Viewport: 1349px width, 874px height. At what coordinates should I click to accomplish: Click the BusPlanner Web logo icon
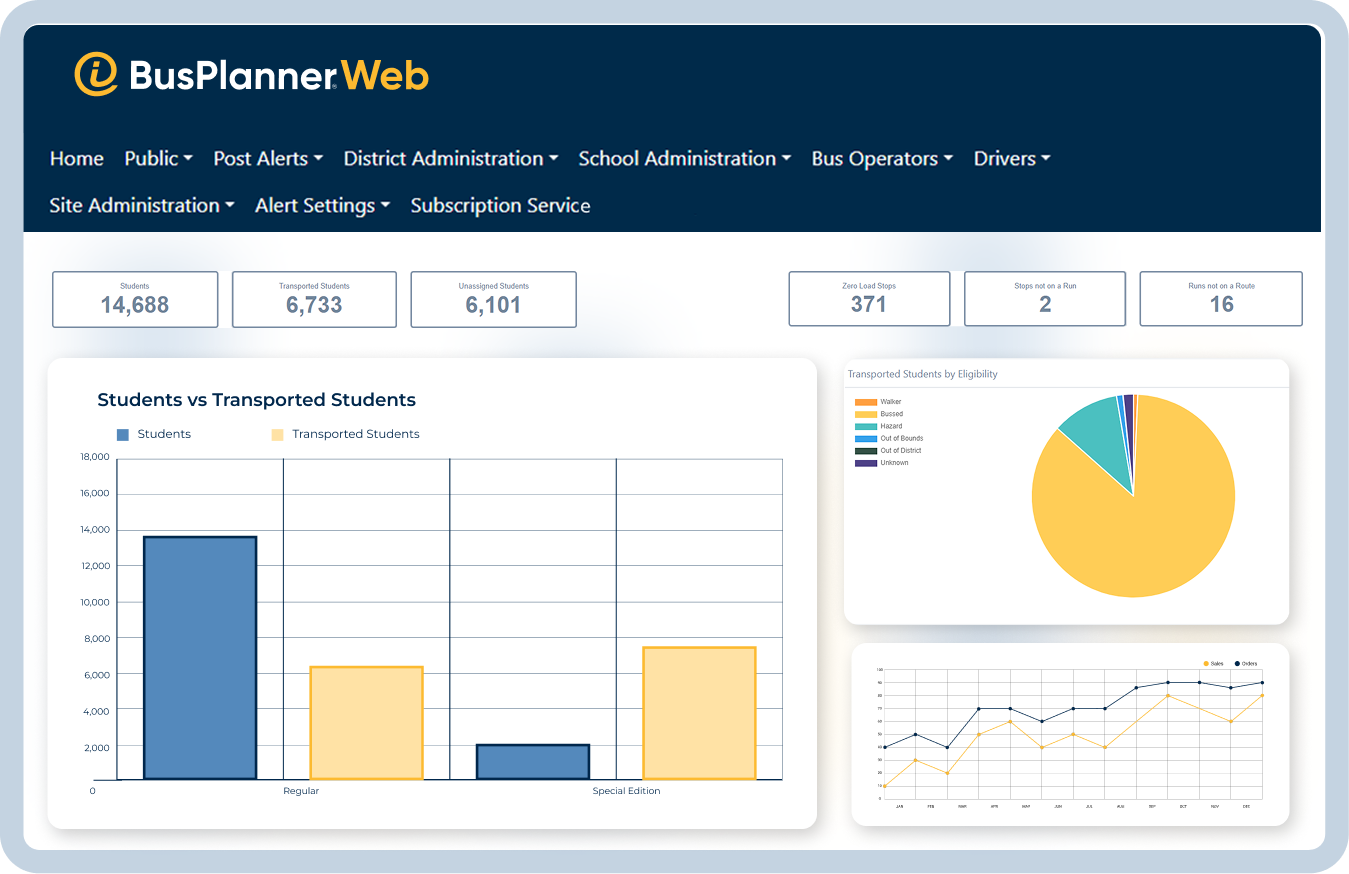tap(96, 75)
